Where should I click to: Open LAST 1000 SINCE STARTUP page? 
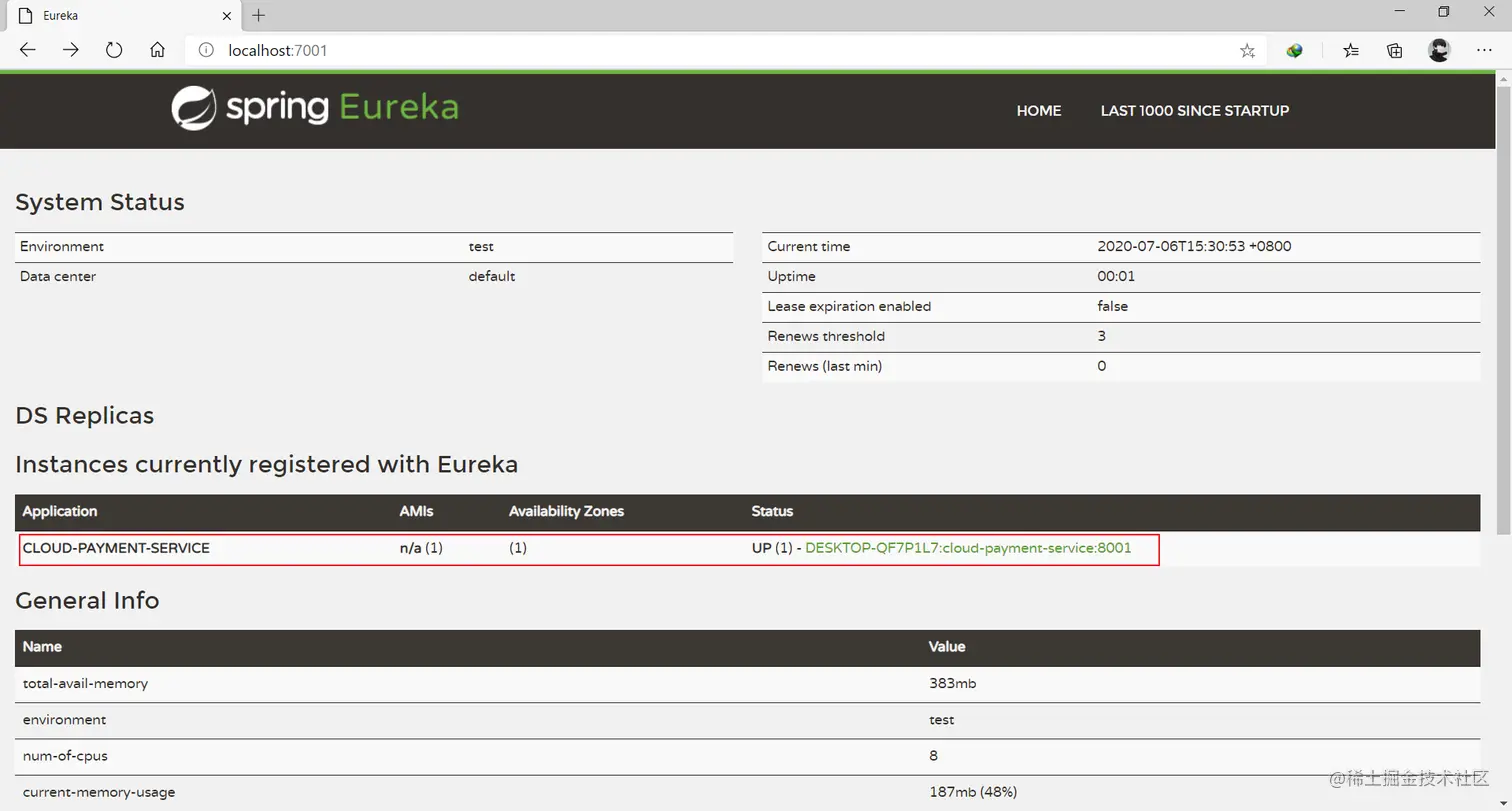coord(1195,111)
